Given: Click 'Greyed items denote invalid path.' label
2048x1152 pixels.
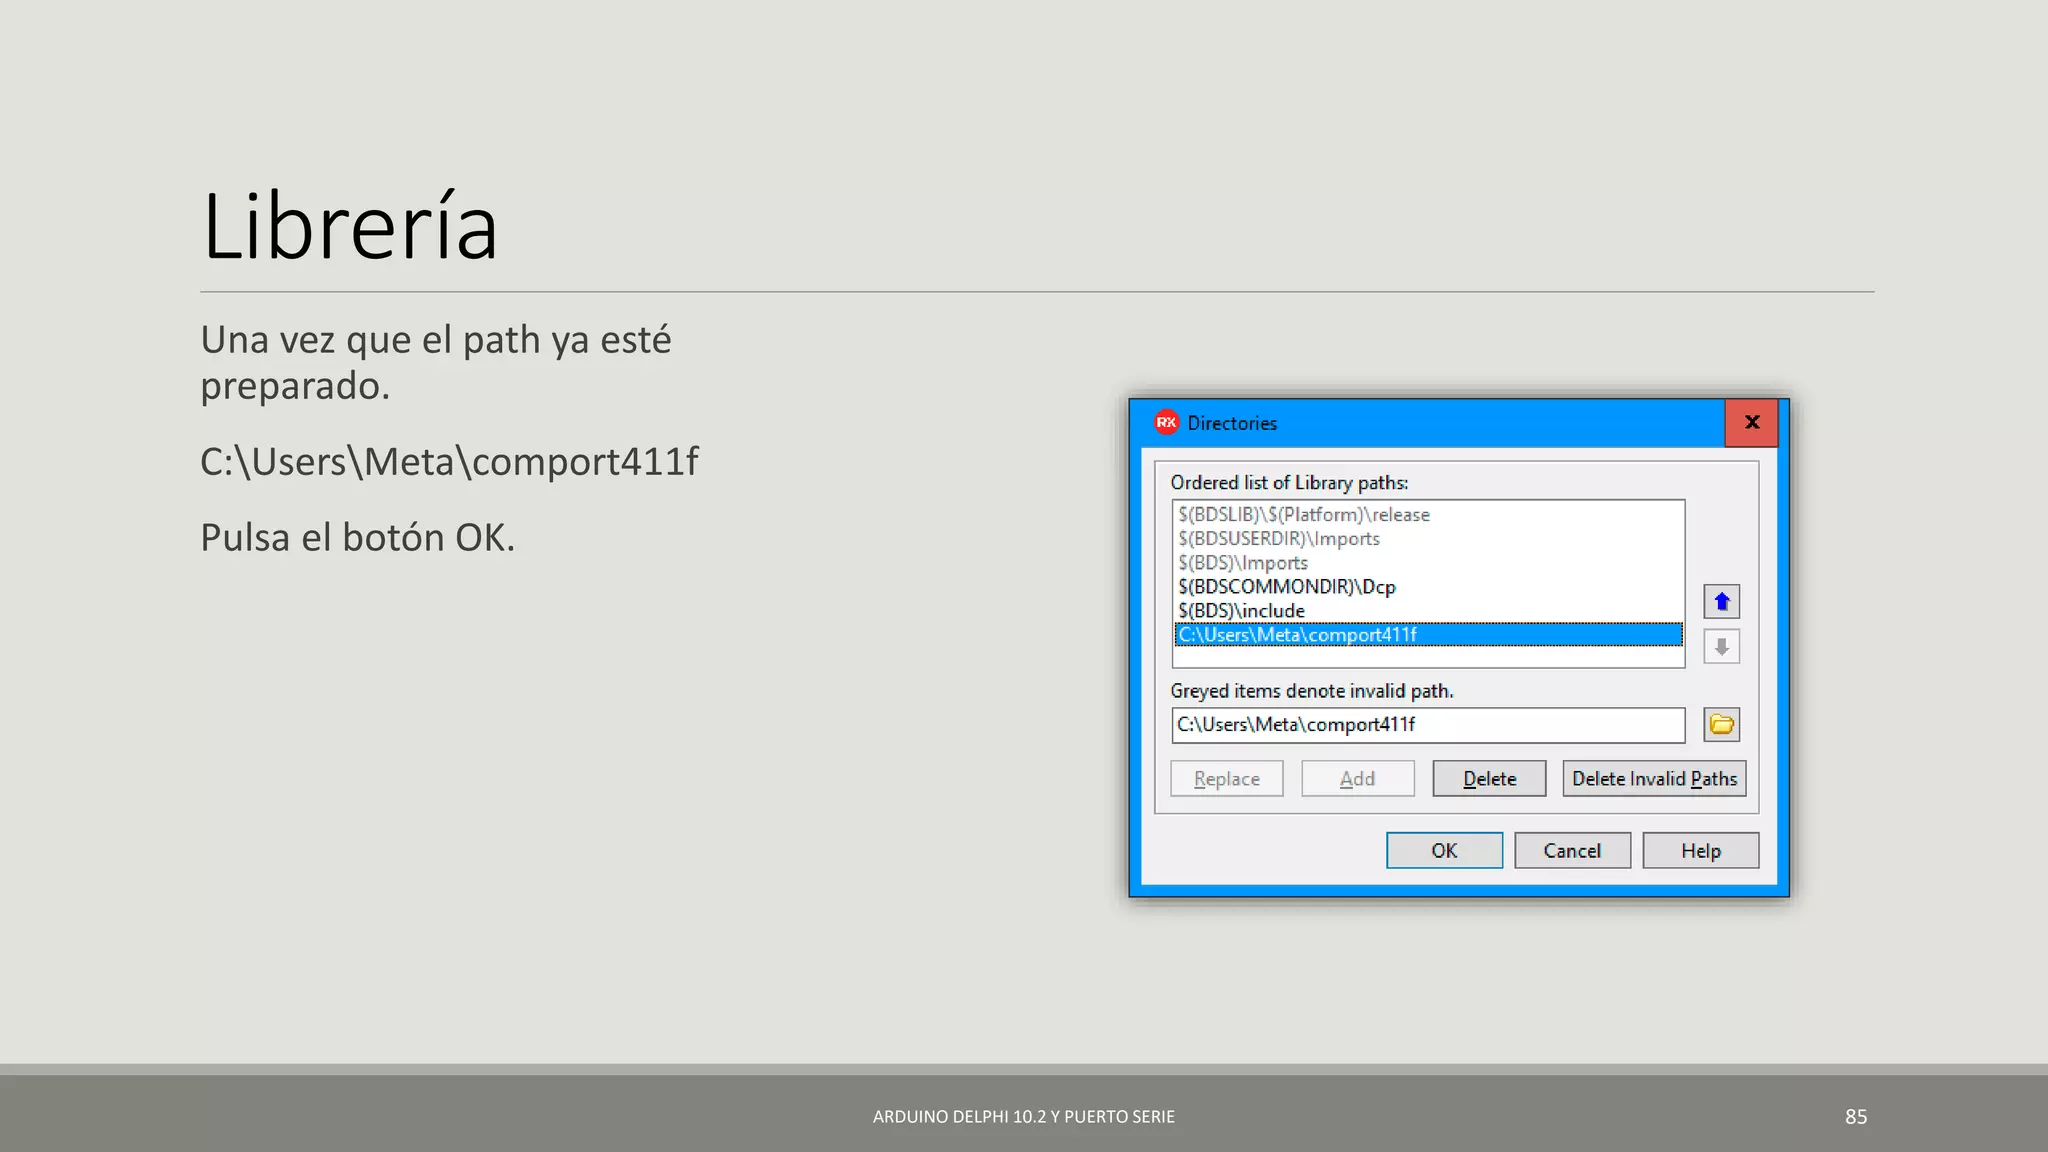Looking at the screenshot, I should click(x=1312, y=690).
